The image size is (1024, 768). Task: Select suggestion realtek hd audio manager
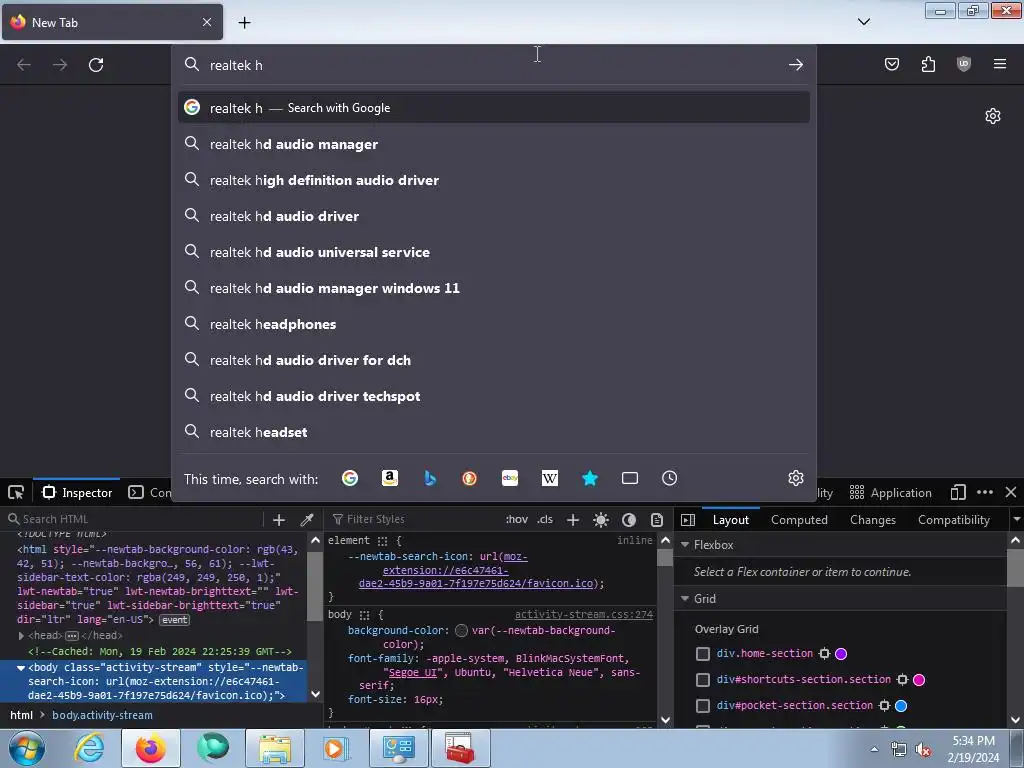pos(494,144)
